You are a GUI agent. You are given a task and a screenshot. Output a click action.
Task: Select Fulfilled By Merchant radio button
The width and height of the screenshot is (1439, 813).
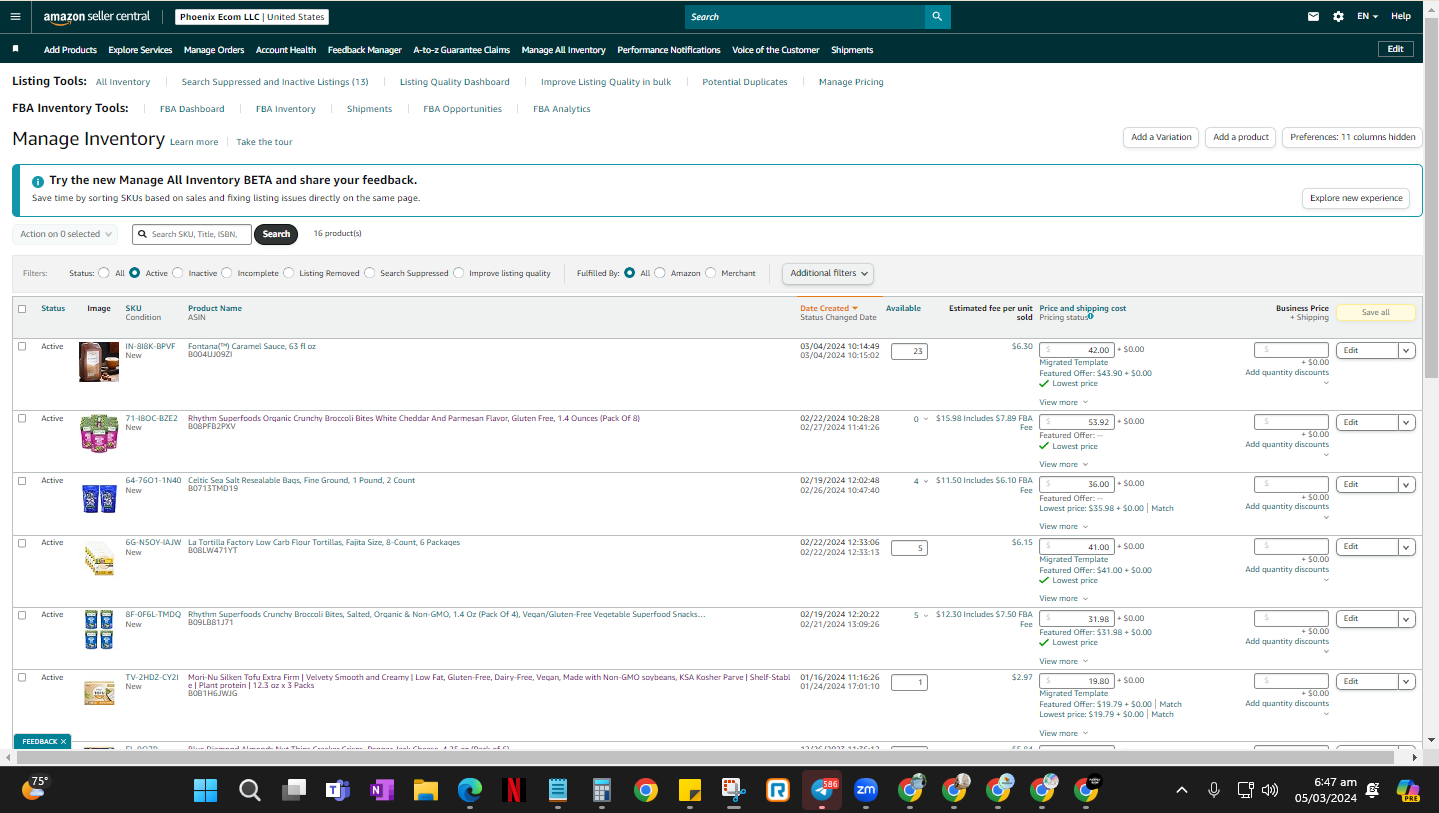pyautogui.click(x=711, y=272)
